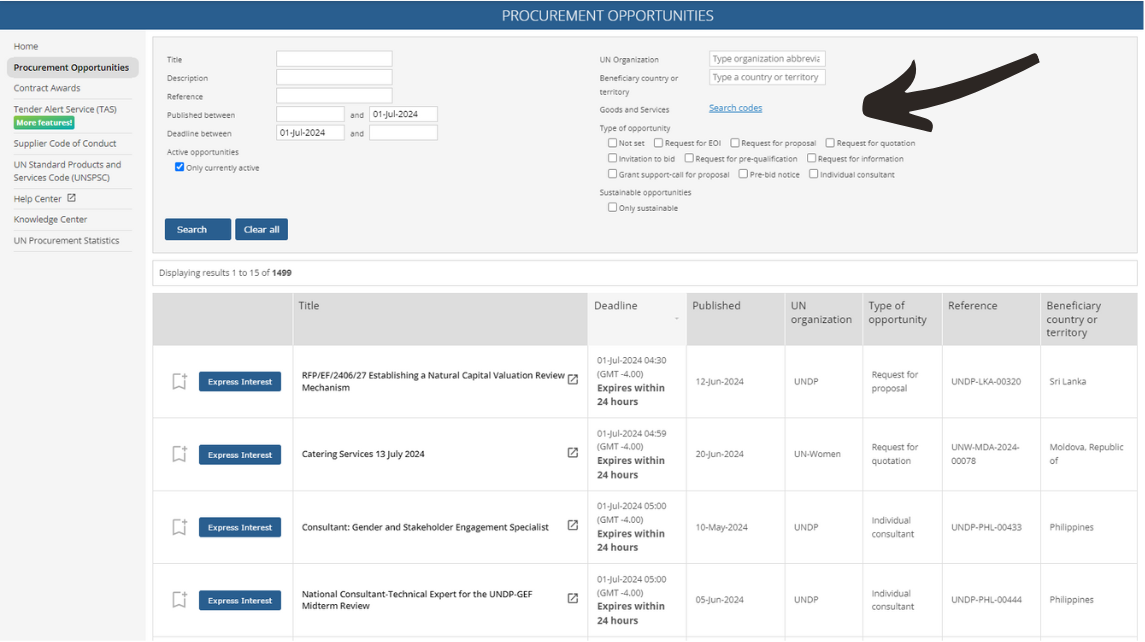Check the Not set opportunity type

pos(613,143)
